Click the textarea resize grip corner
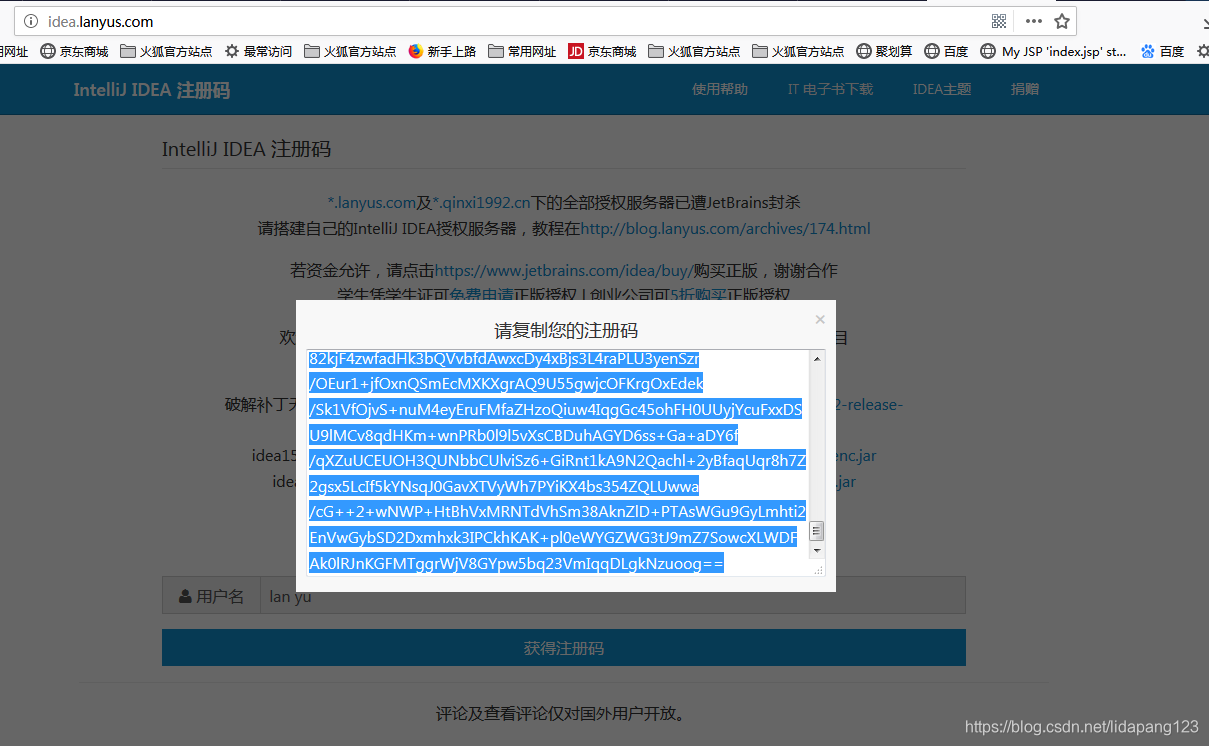Screen dimensions: 1209x746 (x=818, y=570)
